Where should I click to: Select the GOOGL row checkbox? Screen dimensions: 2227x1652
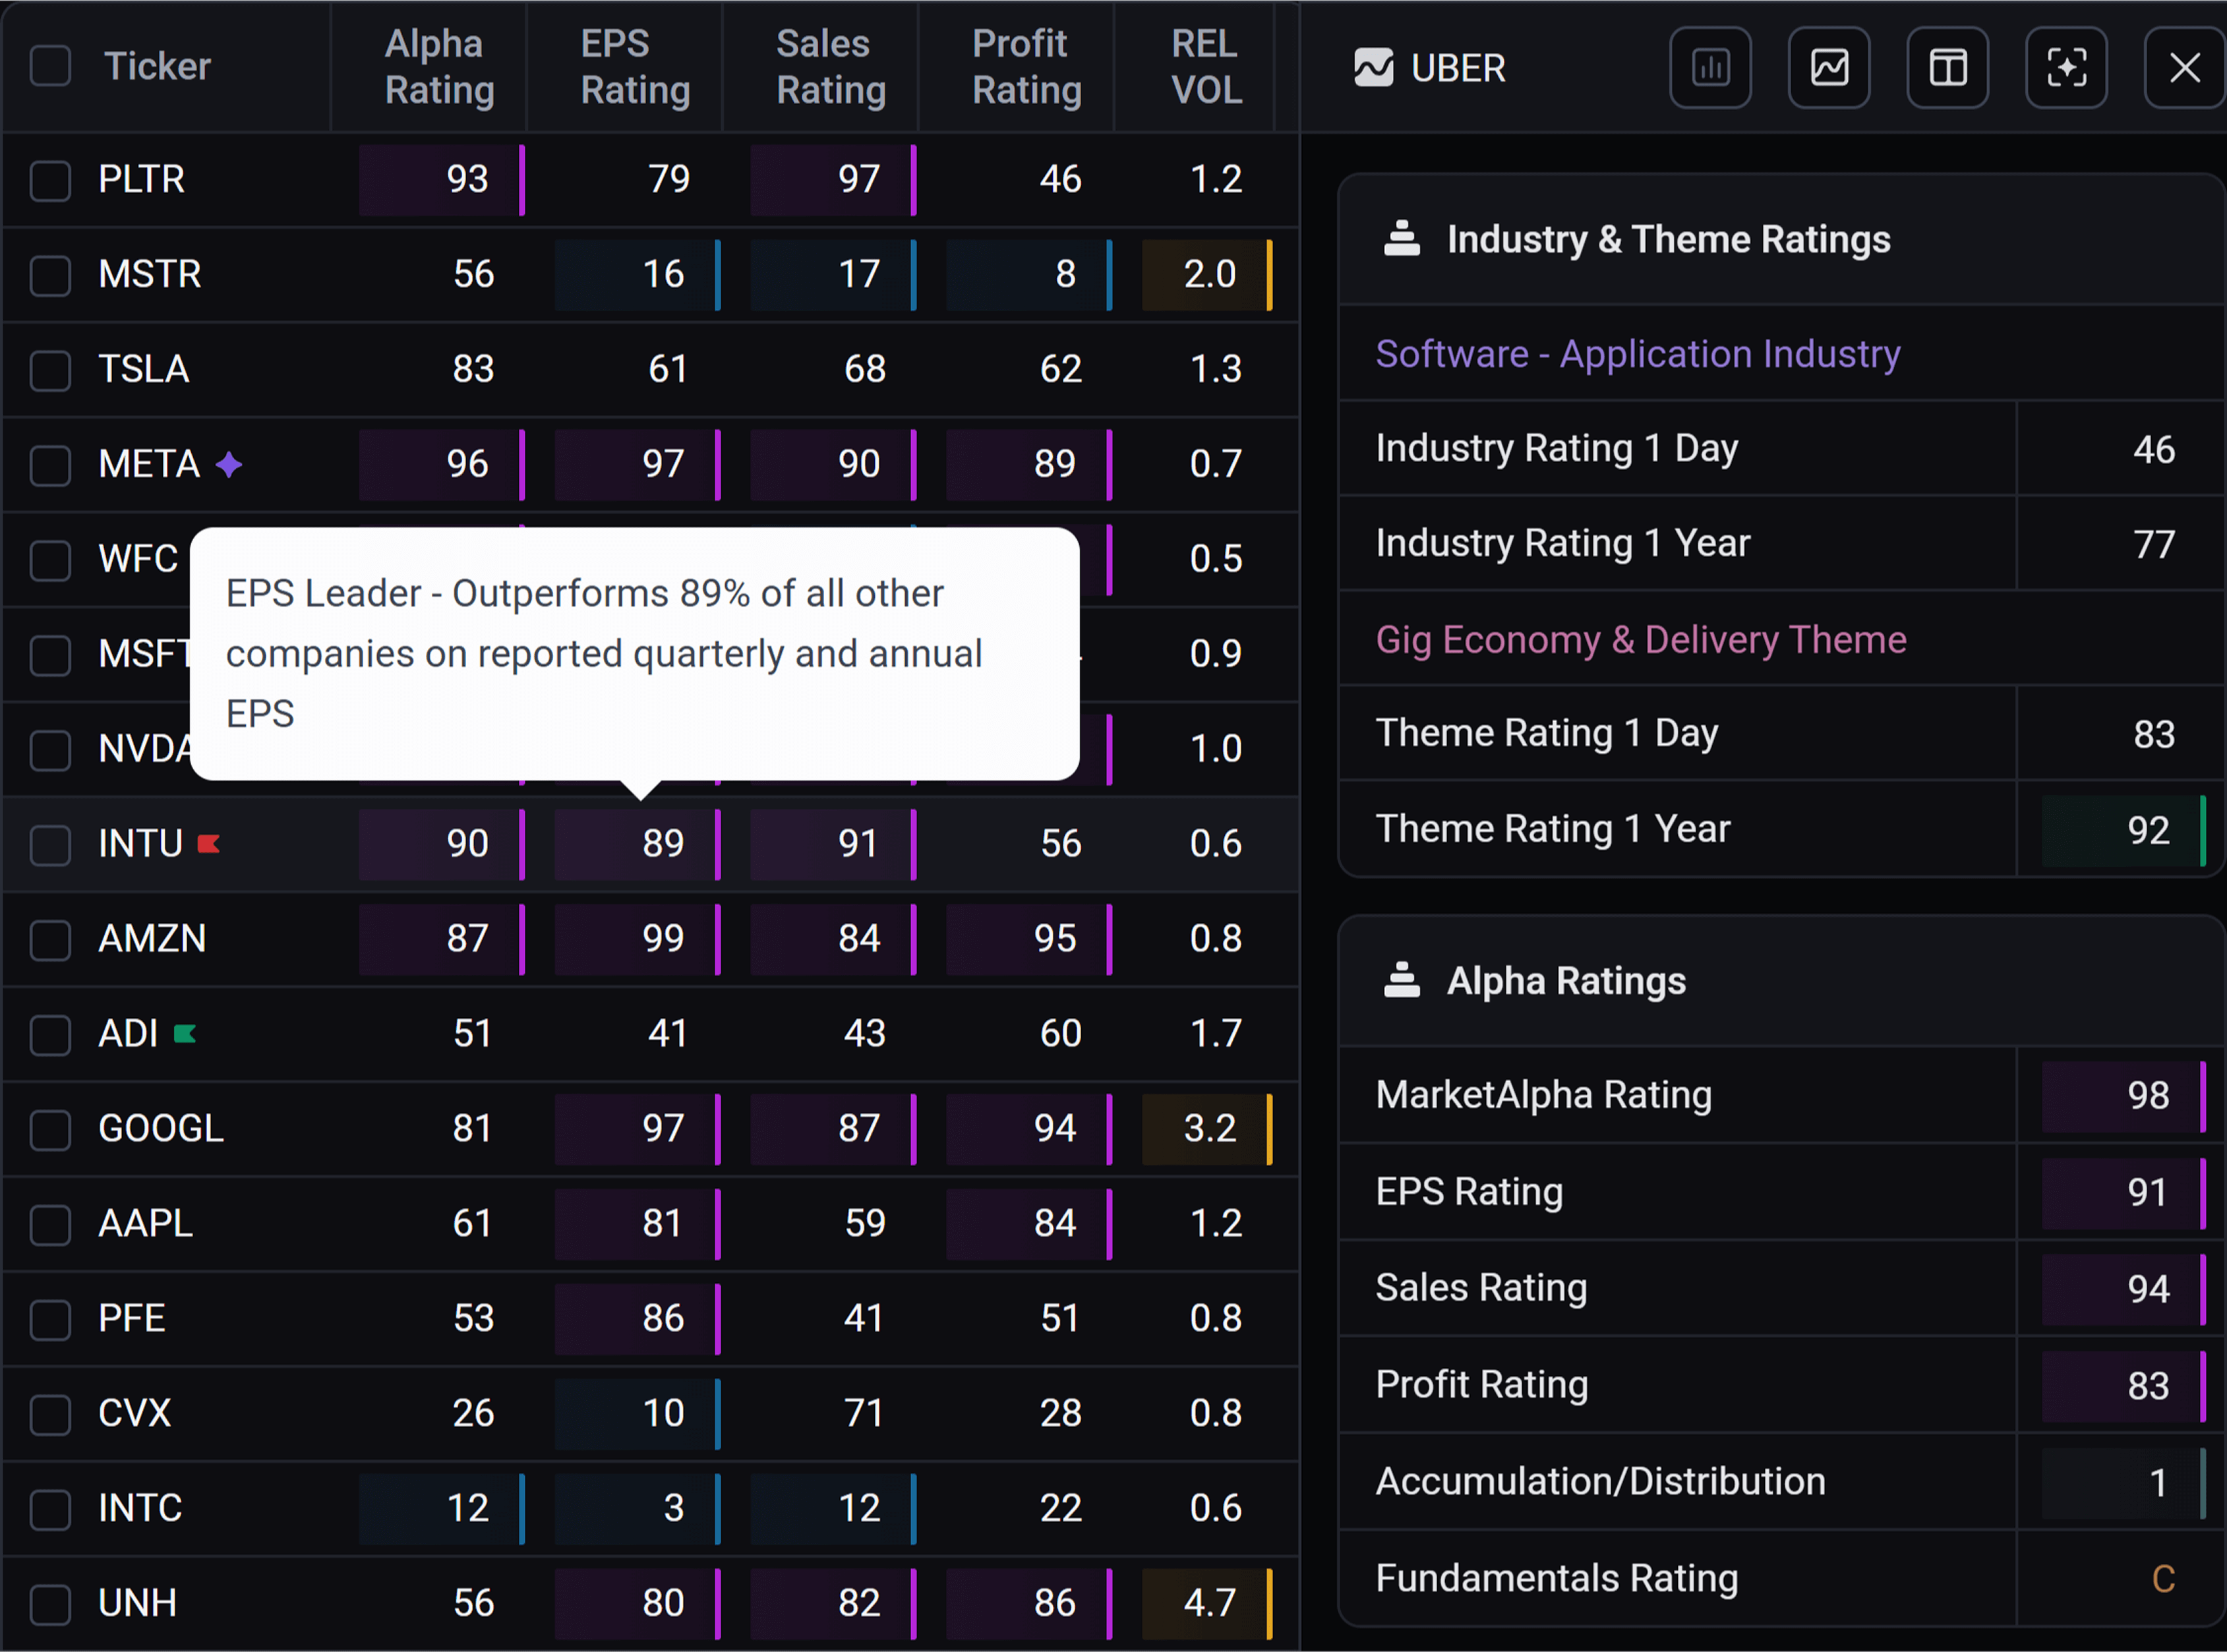pos(50,1129)
